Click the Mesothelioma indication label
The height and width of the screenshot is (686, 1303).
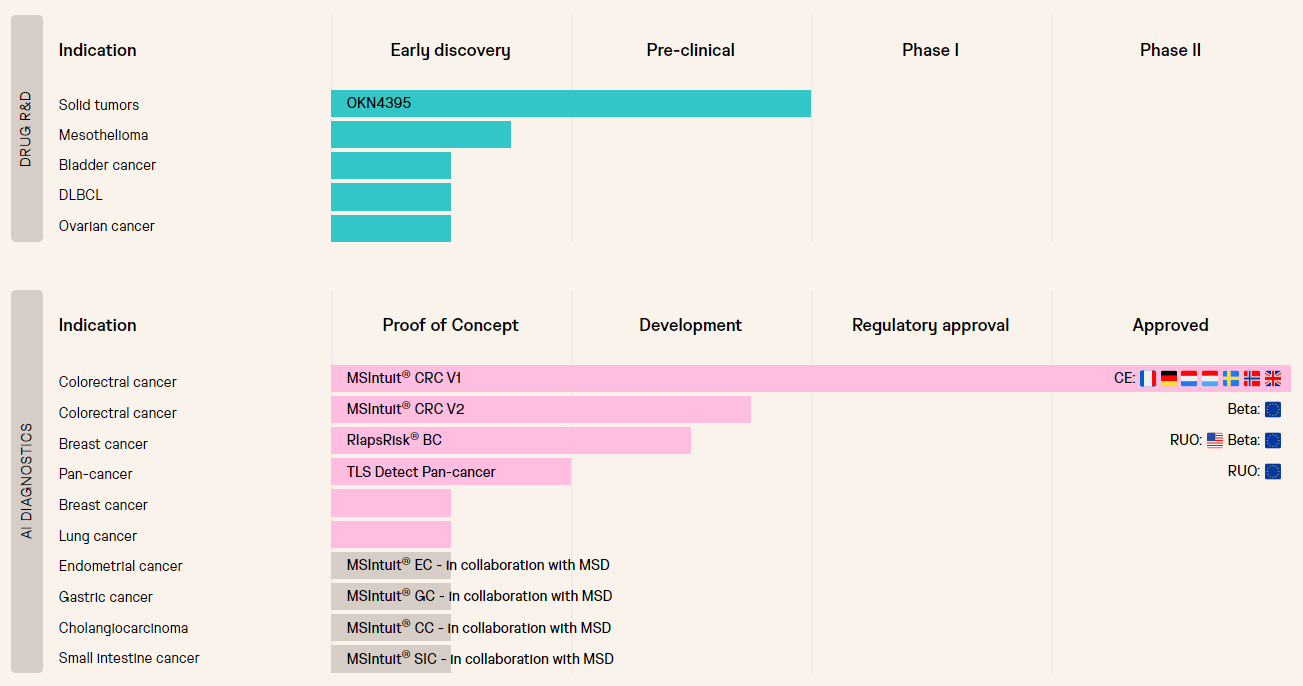(104, 135)
